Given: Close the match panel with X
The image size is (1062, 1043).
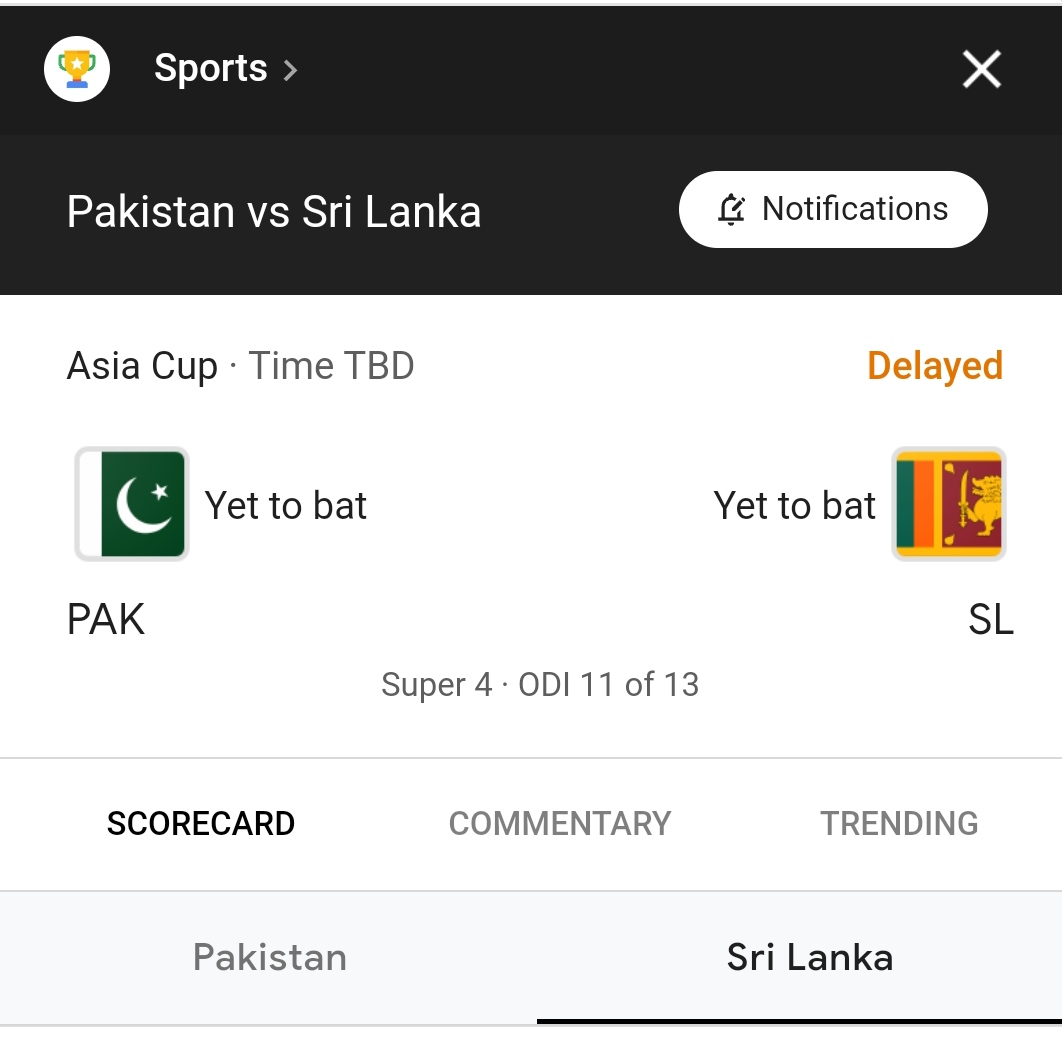Looking at the screenshot, I should coord(981,69).
